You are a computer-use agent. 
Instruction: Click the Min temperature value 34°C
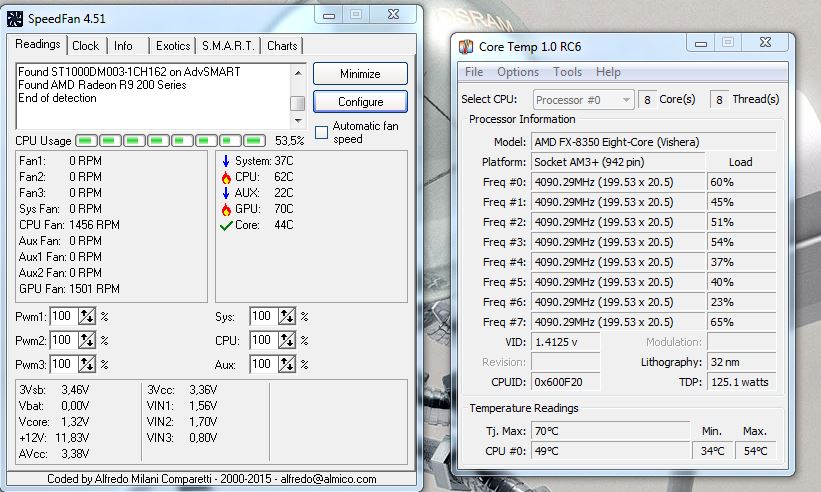pos(713,451)
